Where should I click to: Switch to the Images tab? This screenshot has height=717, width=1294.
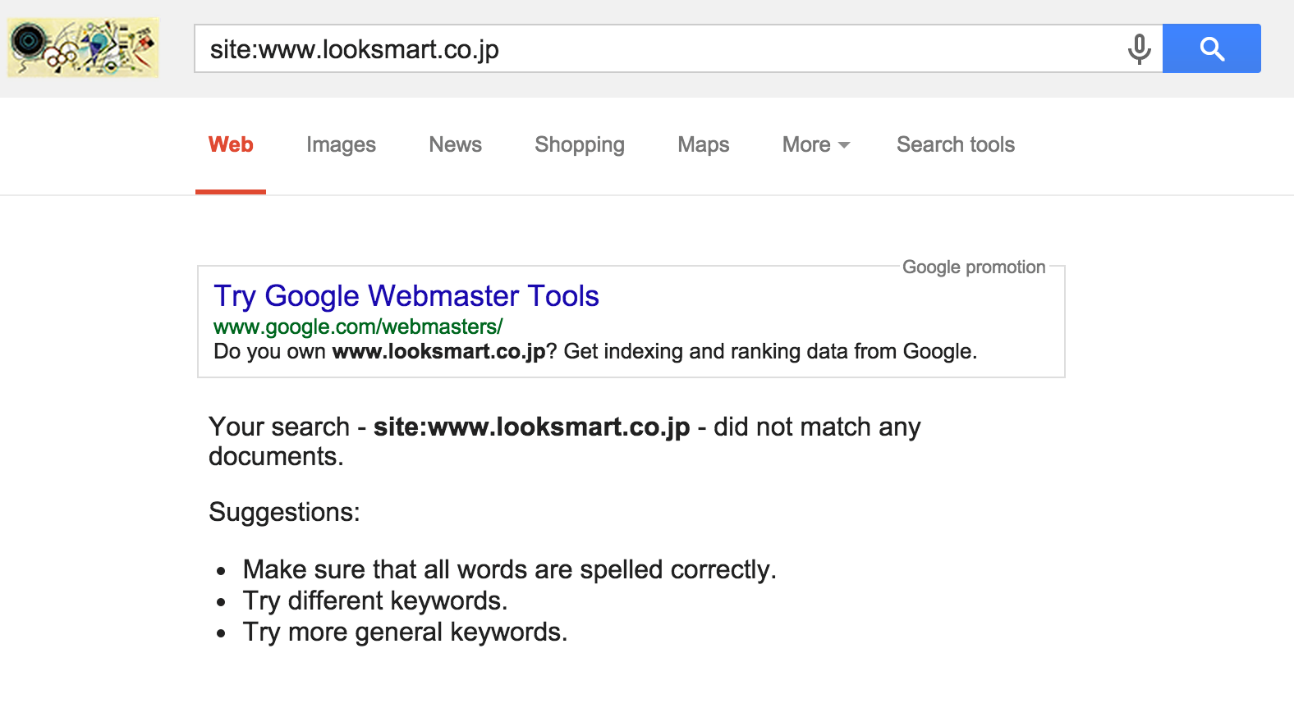point(341,145)
